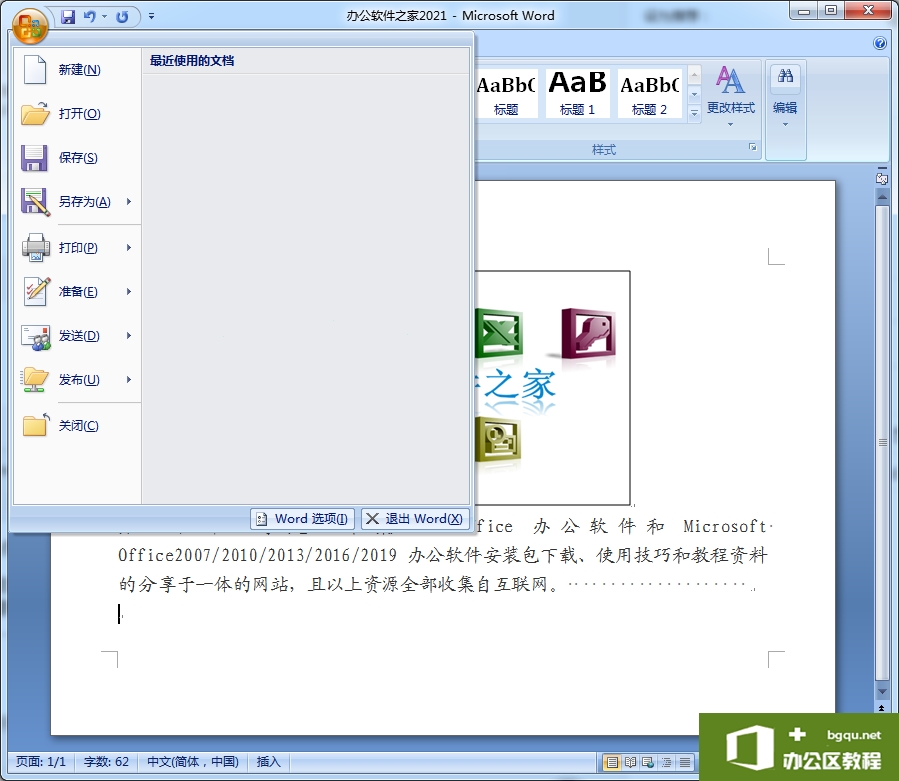Click the blank new document icon
899x781 pixels.
[x=35, y=69]
